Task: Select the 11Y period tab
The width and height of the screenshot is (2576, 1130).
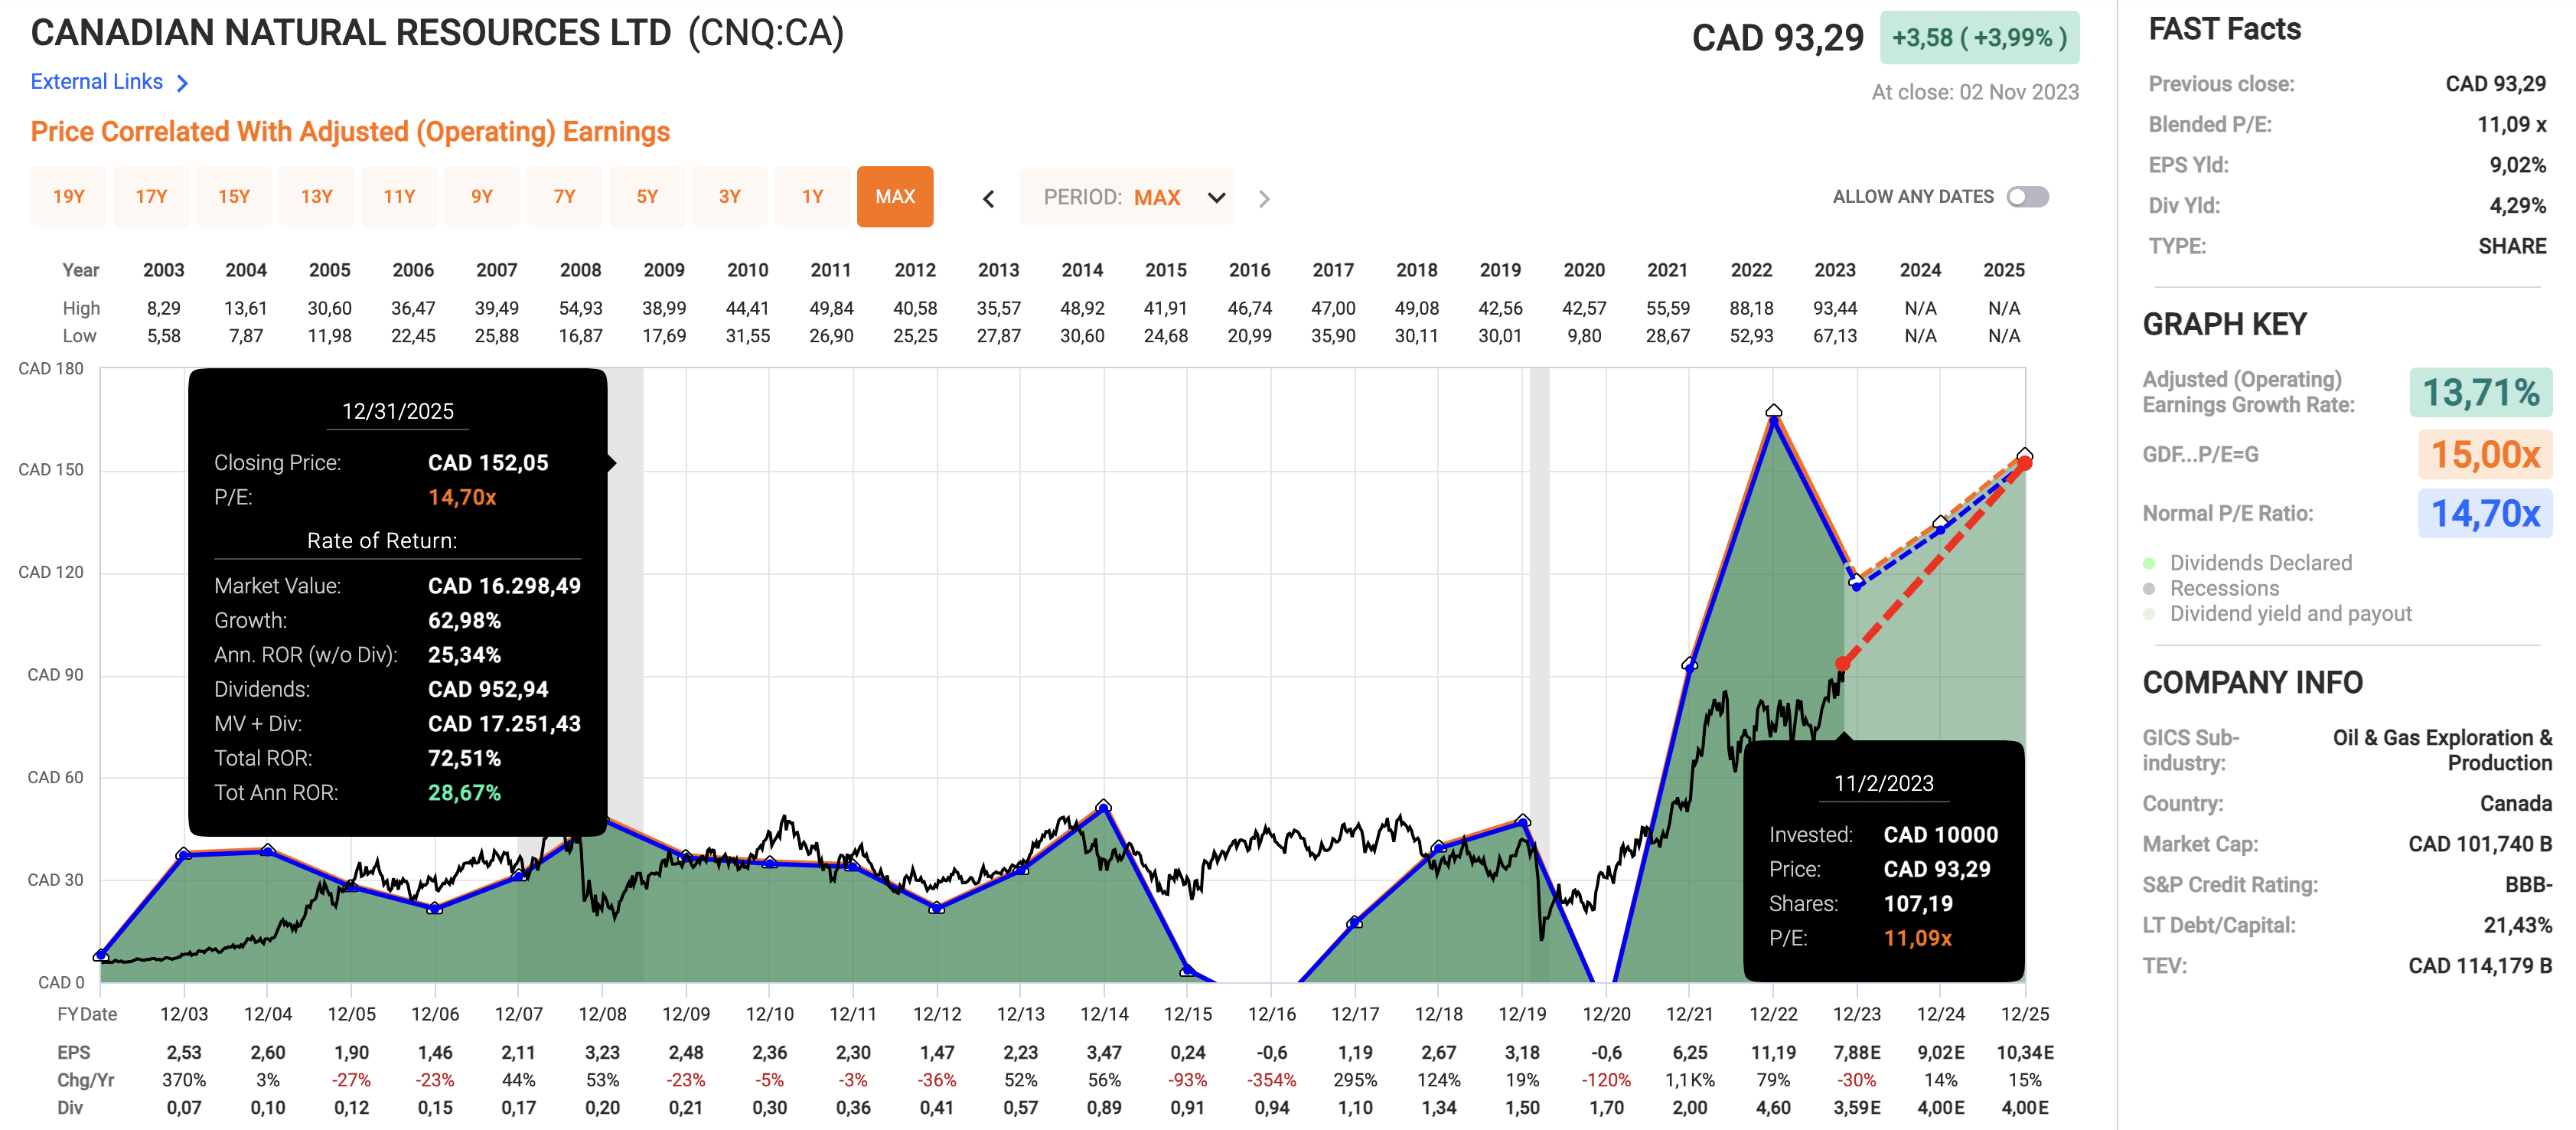Action: (399, 197)
